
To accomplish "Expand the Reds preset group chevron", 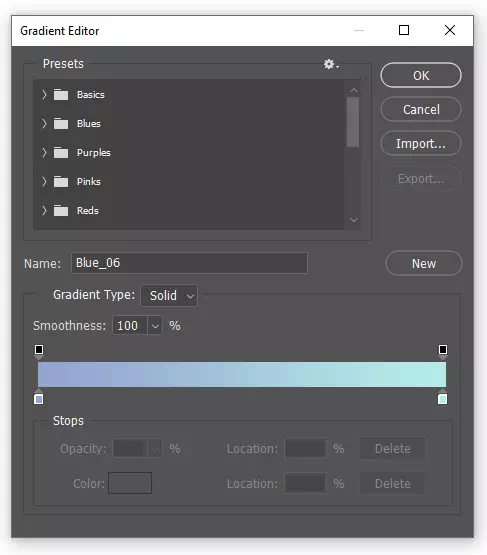I will [x=44, y=211].
